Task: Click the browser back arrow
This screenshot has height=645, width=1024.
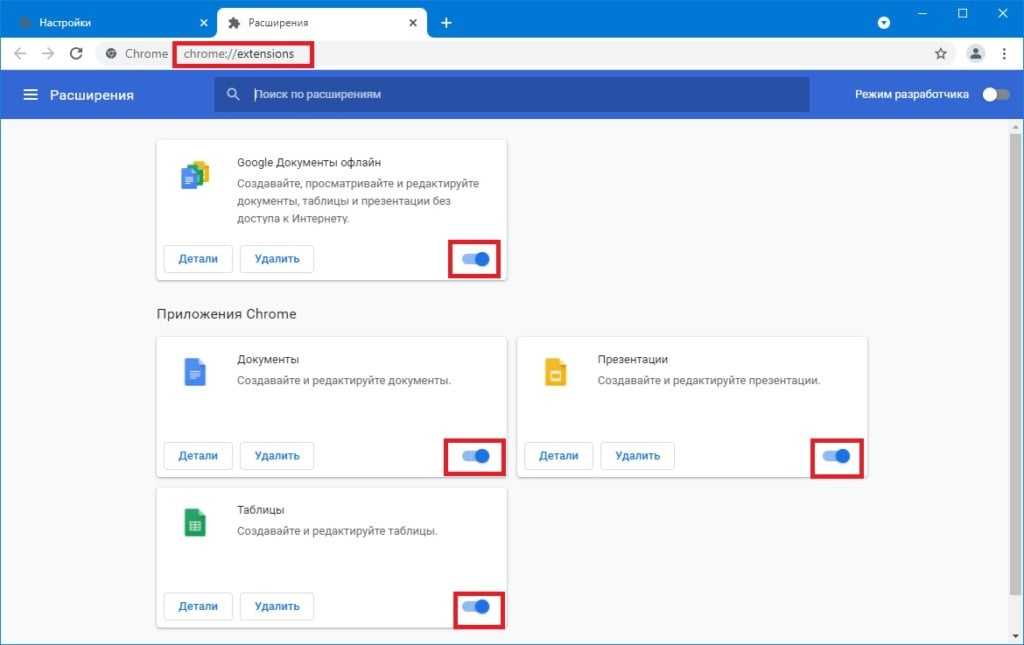Action: [x=20, y=54]
